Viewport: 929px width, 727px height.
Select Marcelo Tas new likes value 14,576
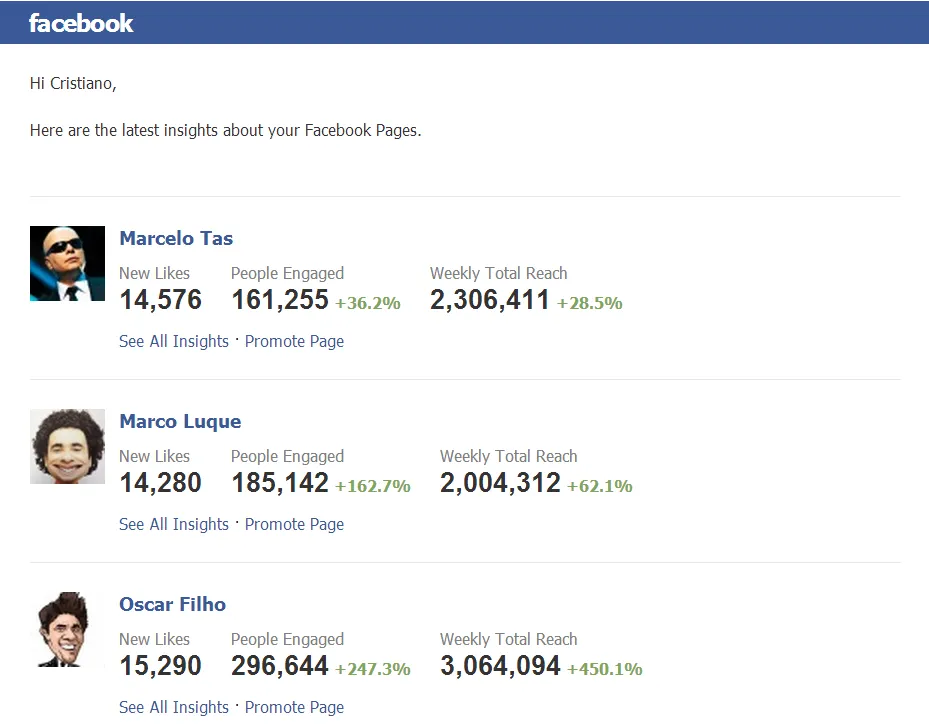point(161,300)
